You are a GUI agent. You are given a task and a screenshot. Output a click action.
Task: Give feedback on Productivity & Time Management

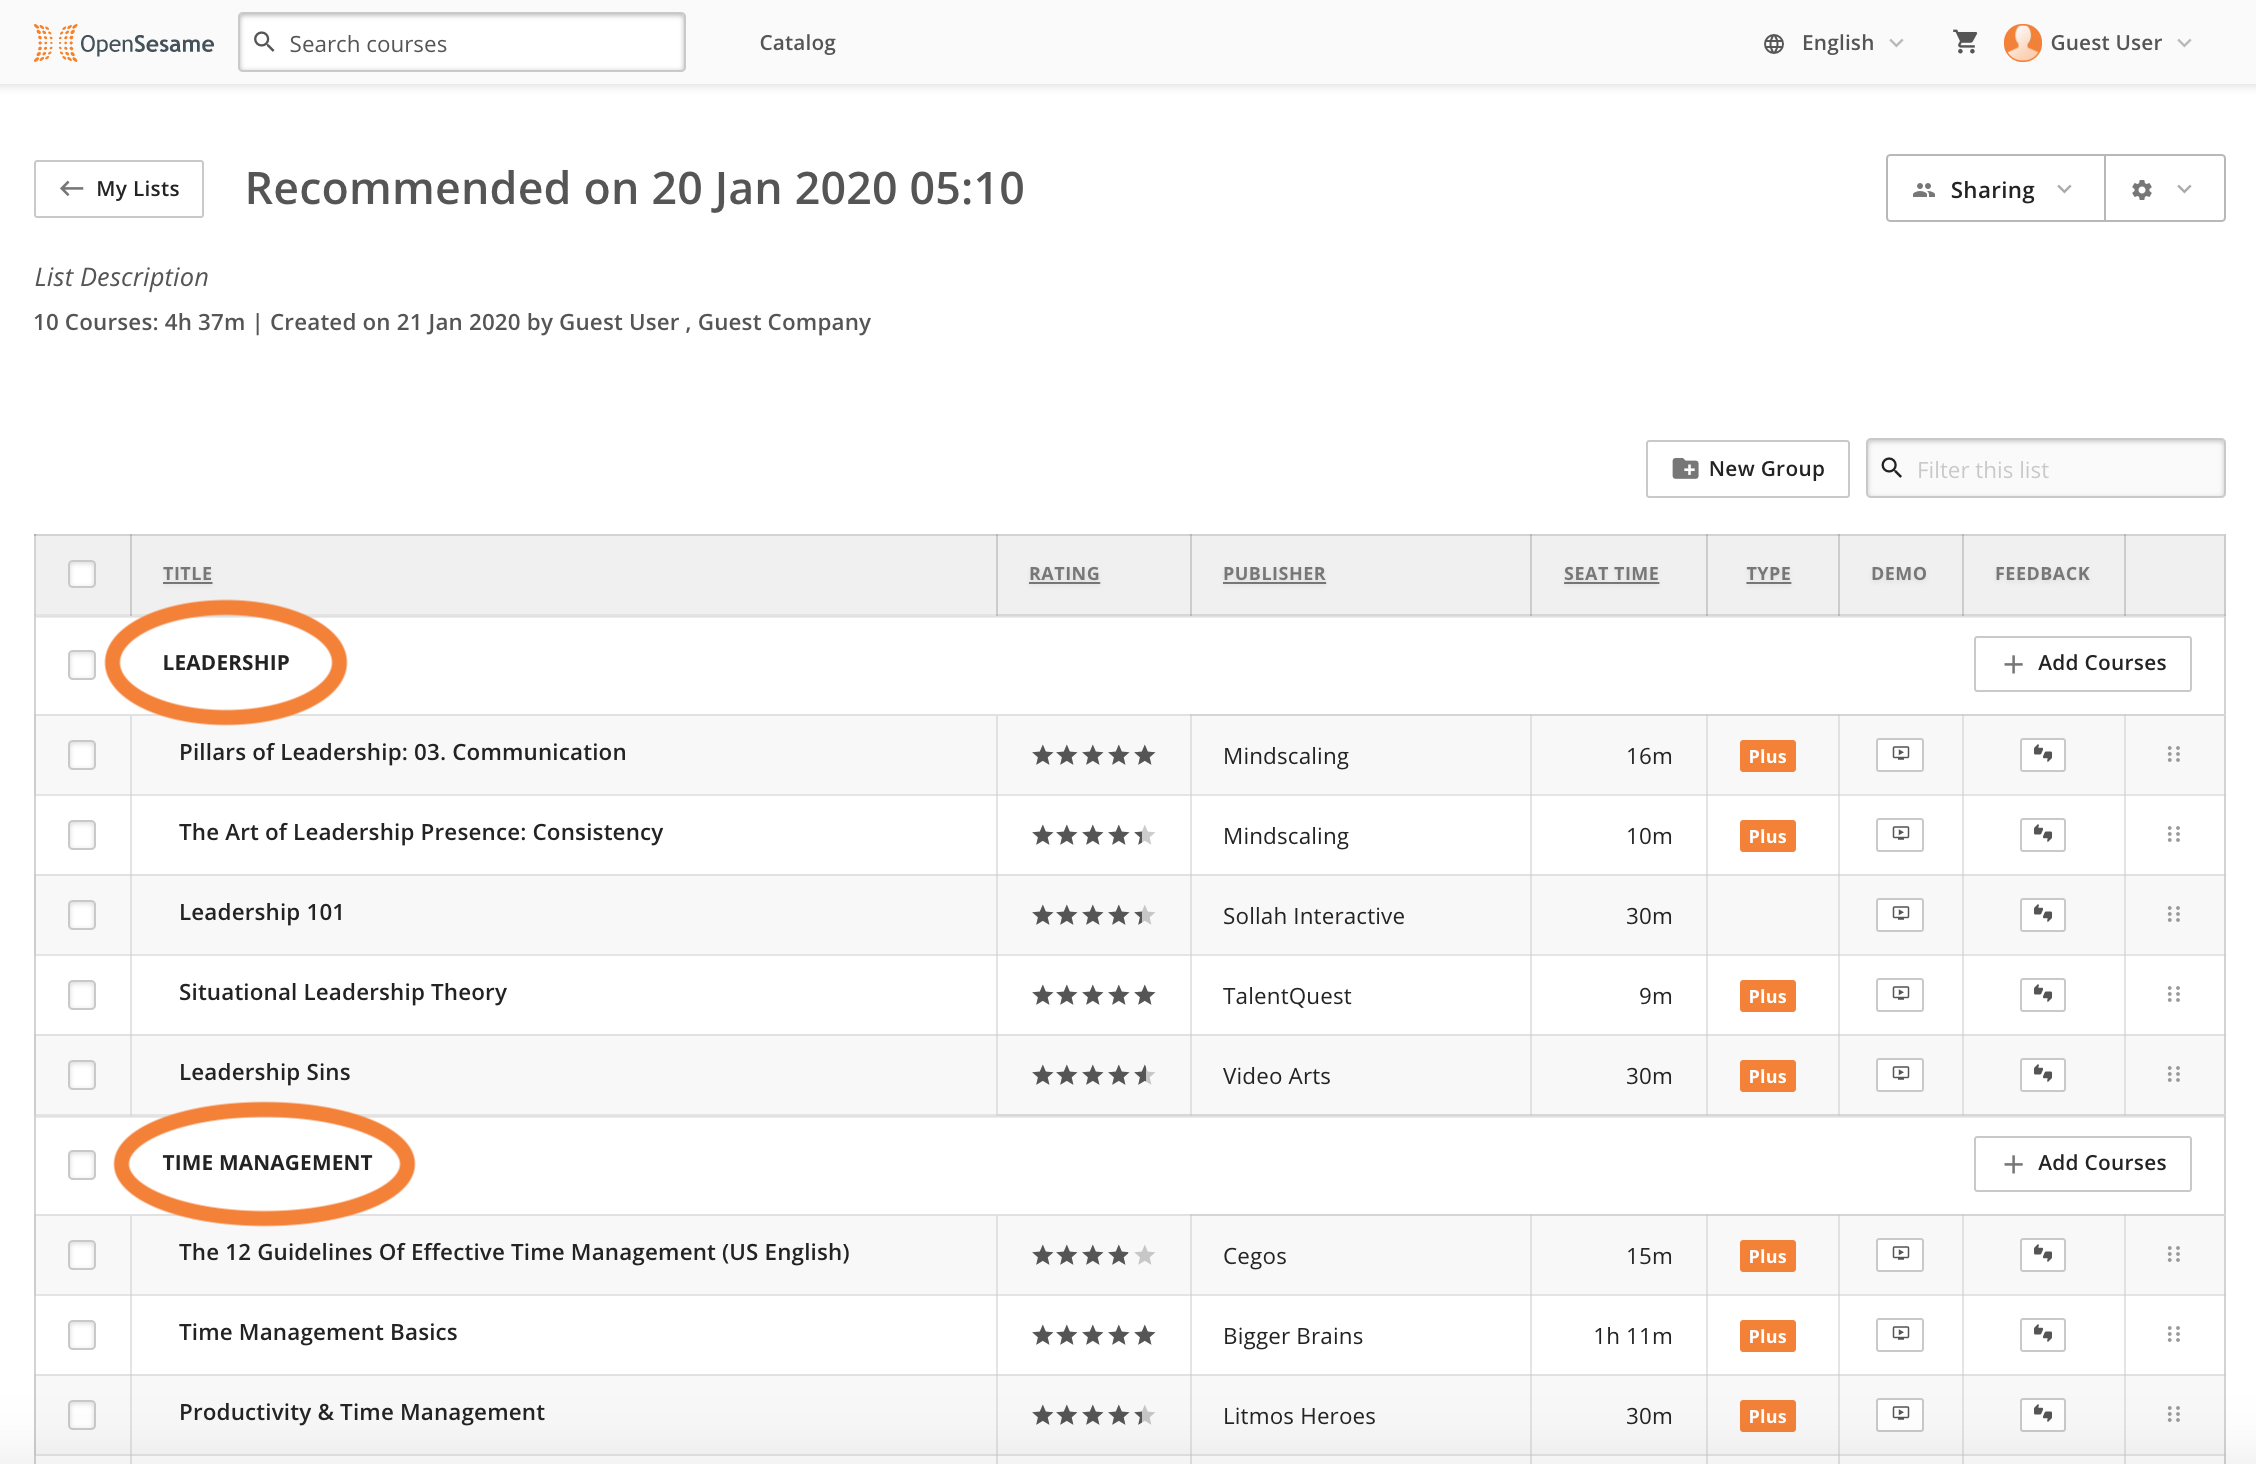click(2042, 1414)
